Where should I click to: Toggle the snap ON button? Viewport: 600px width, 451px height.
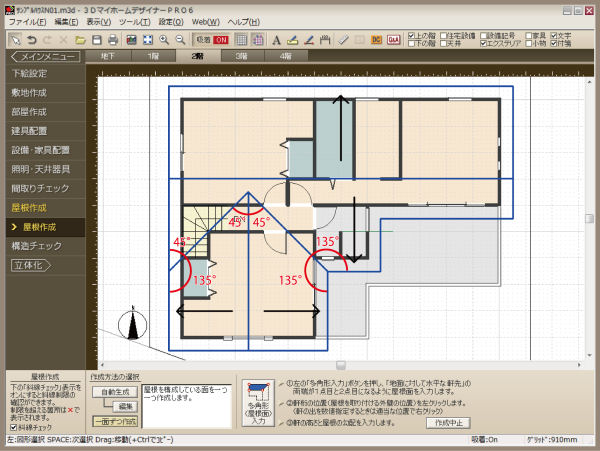(x=212, y=39)
